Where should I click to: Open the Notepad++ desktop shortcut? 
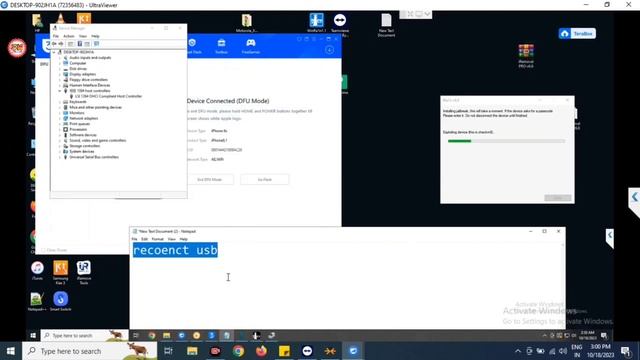pyautogui.click(x=37, y=302)
